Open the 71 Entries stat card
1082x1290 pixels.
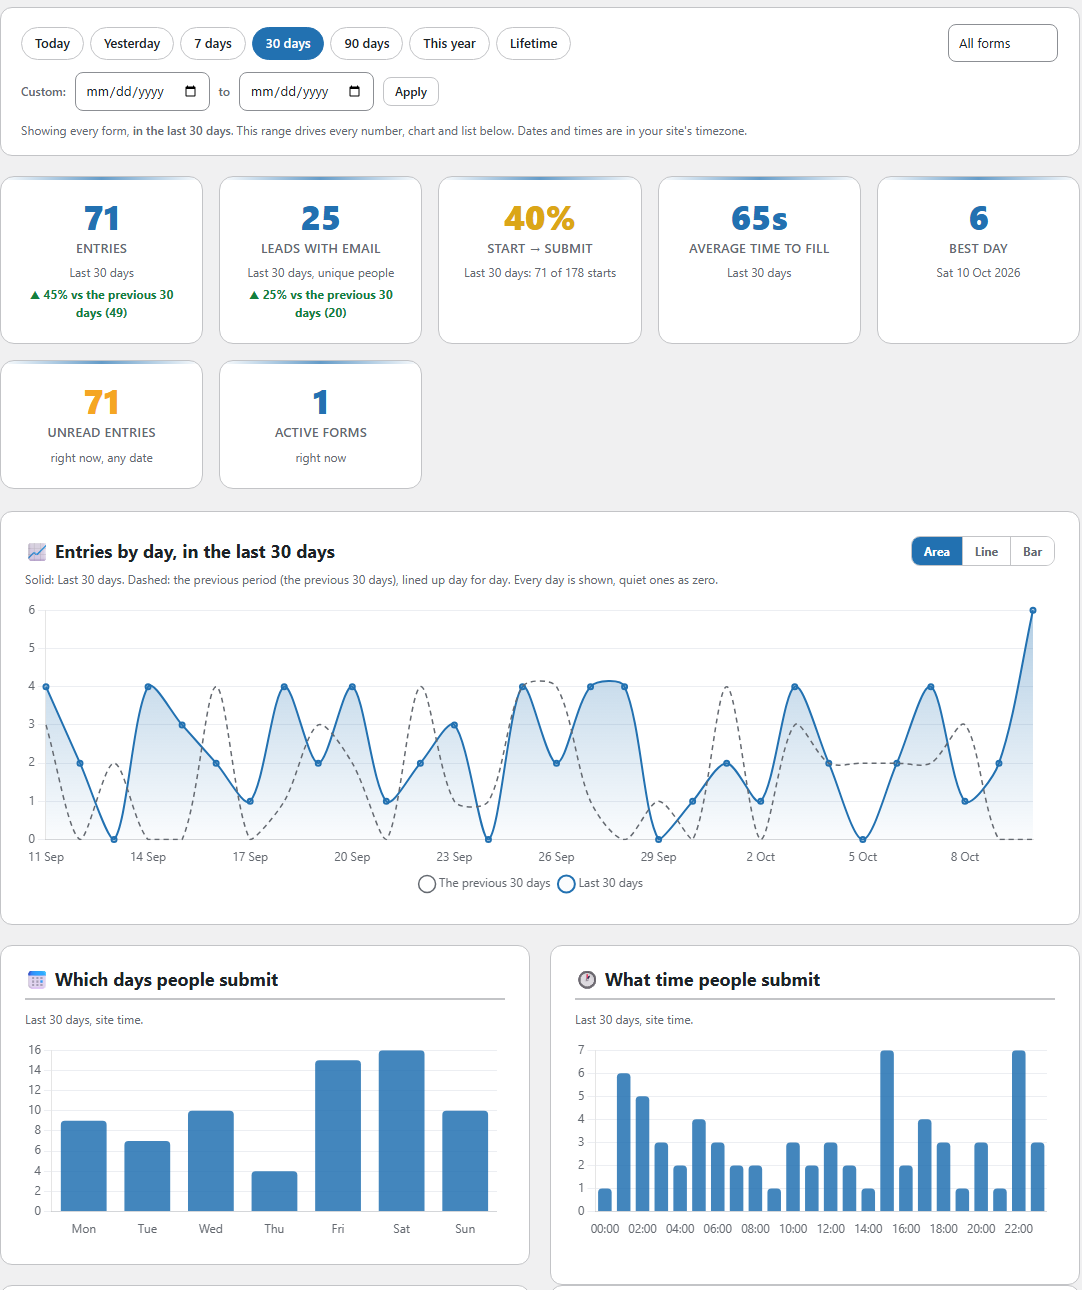click(102, 260)
